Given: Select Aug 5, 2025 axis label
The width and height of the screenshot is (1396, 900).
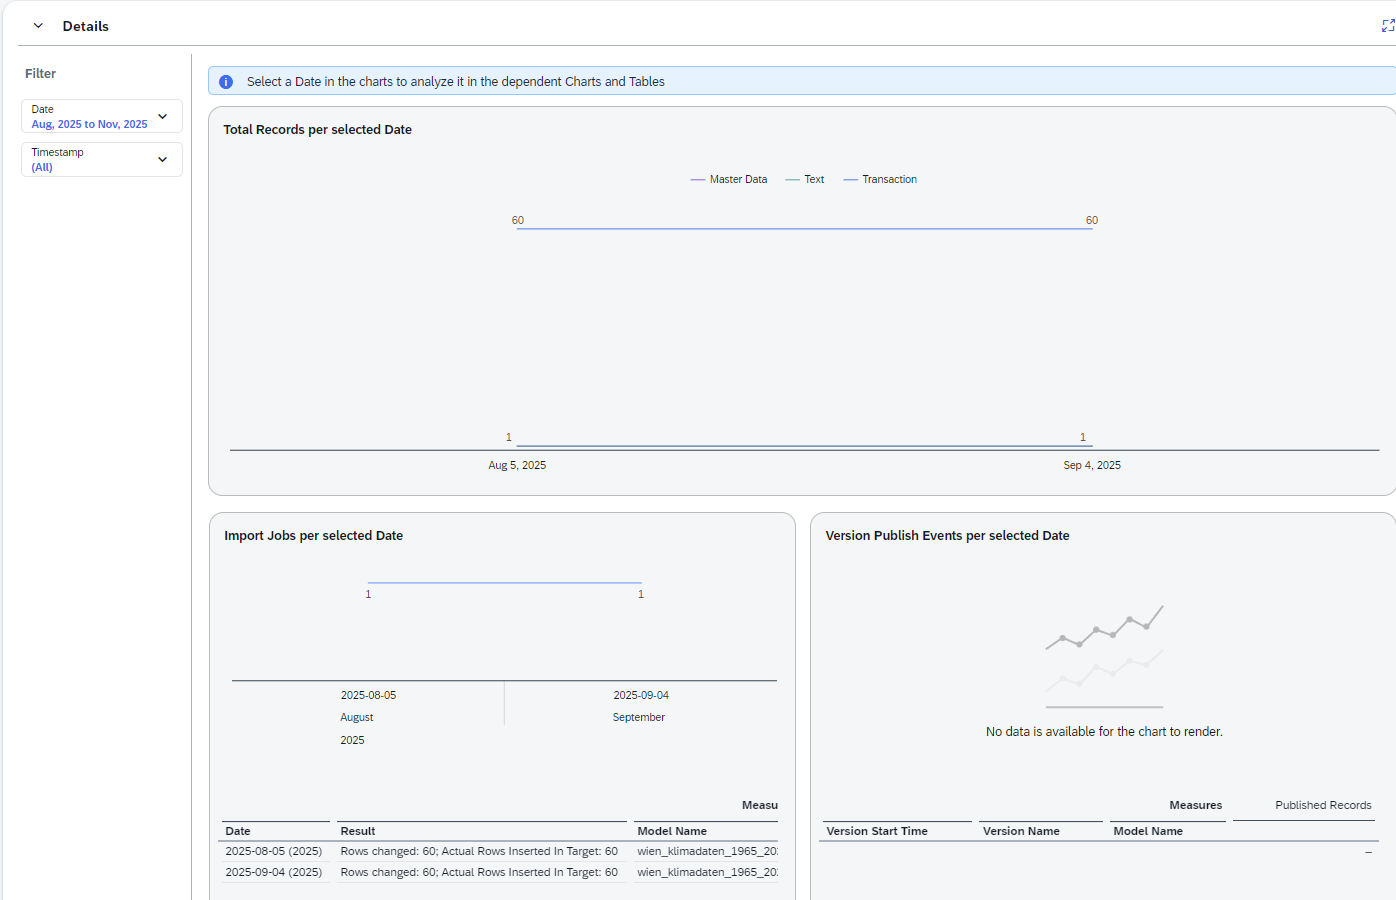Looking at the screenshot, I should click(x=517, y=465).
